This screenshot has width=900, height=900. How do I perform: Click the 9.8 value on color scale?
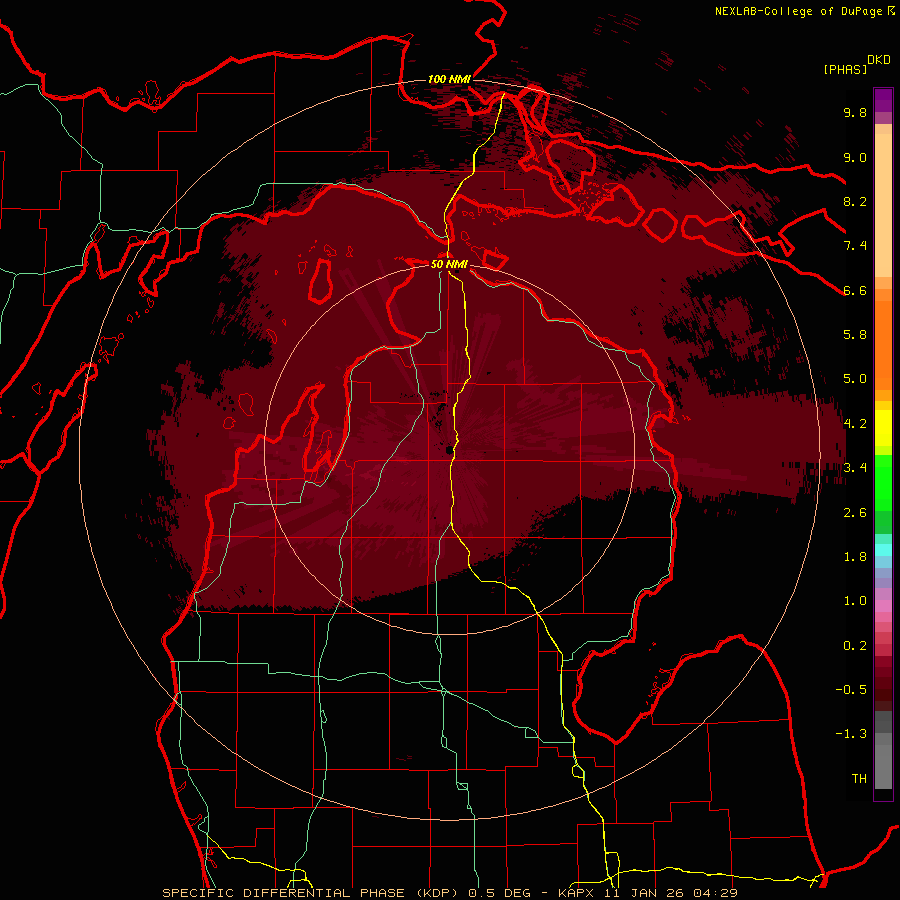(x=855, y=112)
